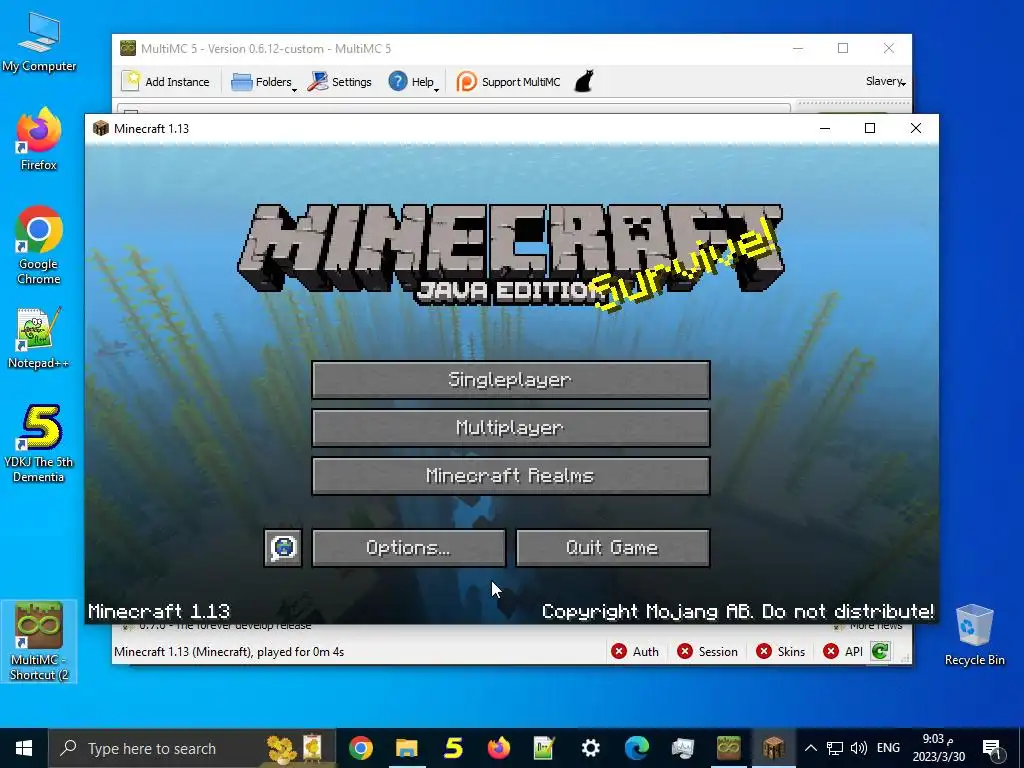Maximize the Minecraft 1.13 window

pos(870,128)
